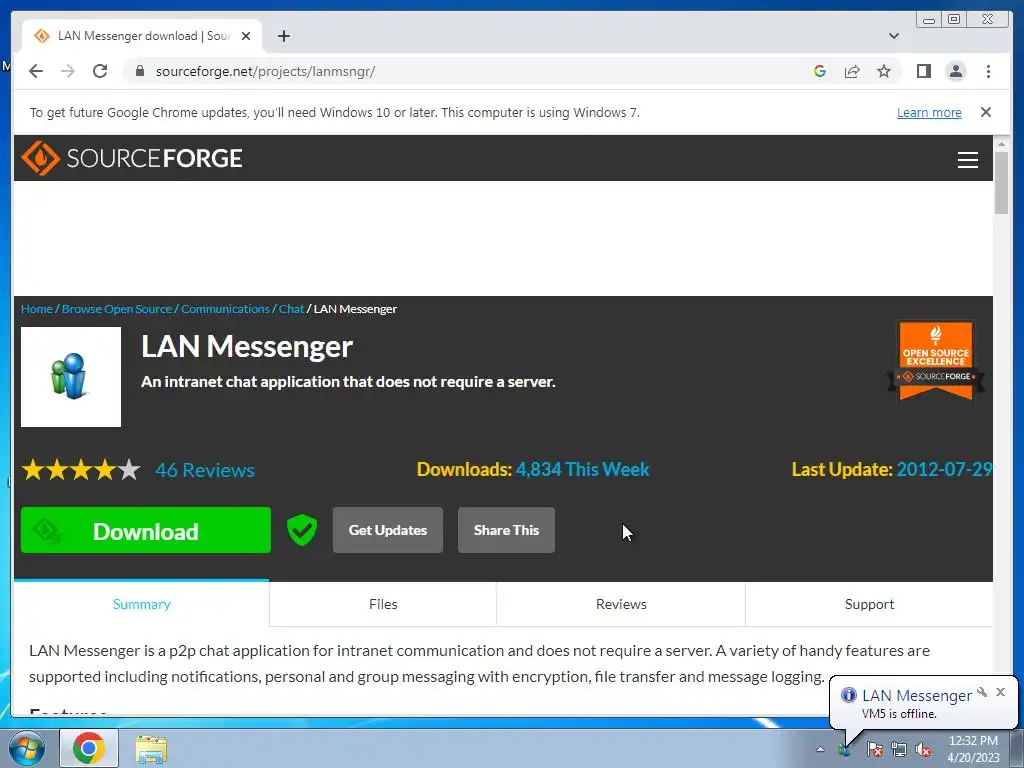Screen dimensions: 1024x768
Task: Go to Home breadcrumb link
Action: [37, 309]
